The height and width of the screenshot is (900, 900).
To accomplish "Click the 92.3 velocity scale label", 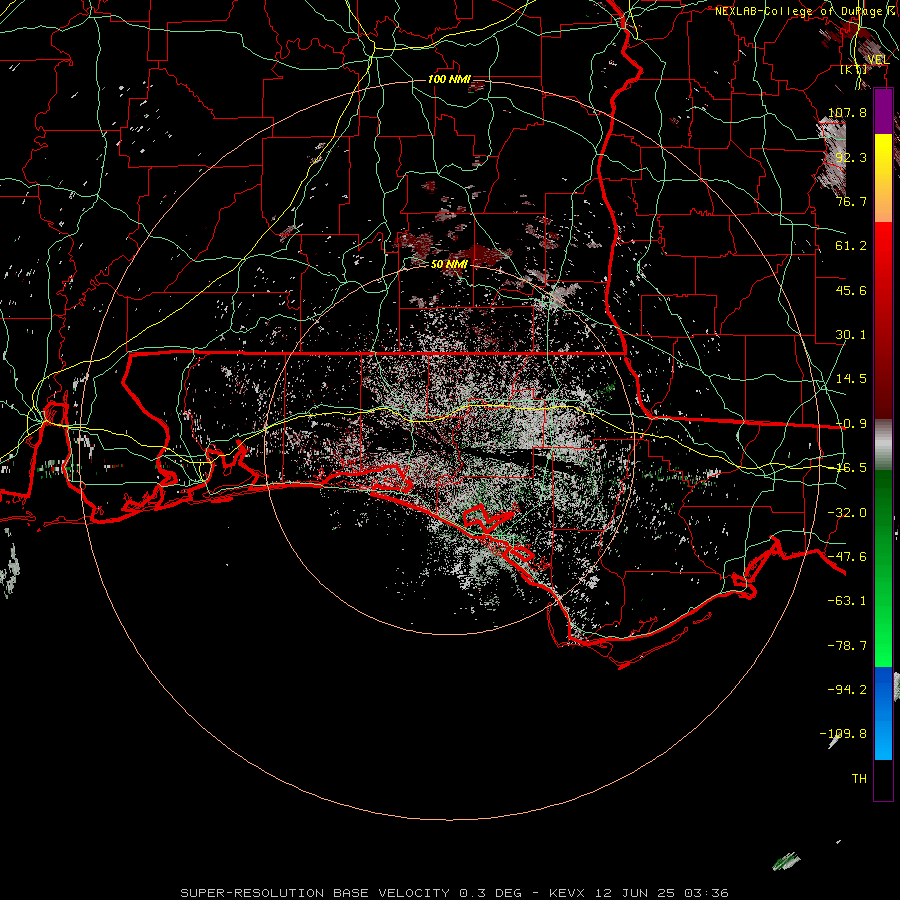I will (851, 157).
